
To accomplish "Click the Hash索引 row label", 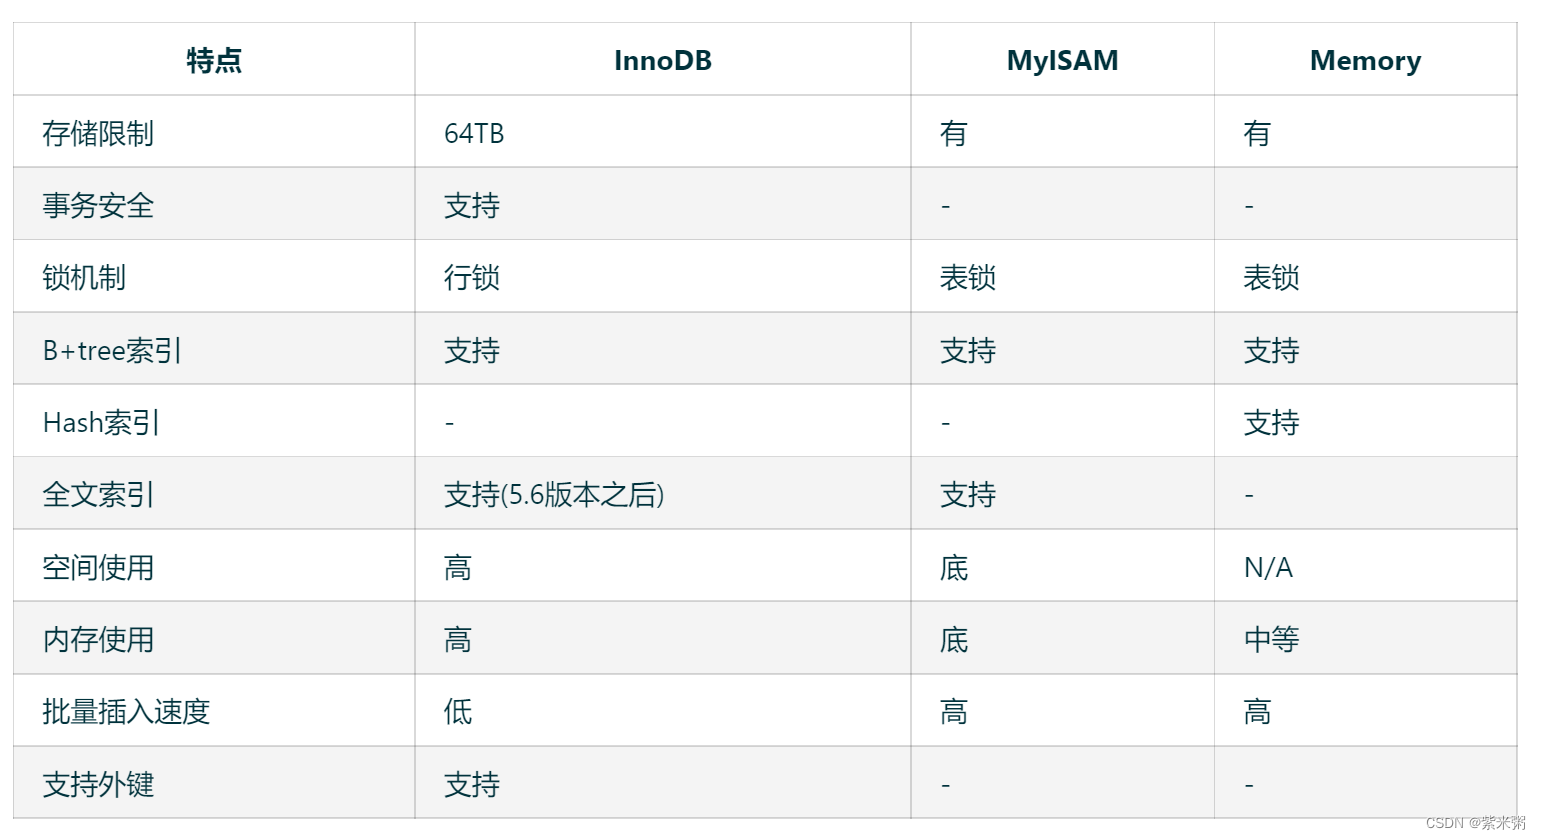I will pos(101,422).
